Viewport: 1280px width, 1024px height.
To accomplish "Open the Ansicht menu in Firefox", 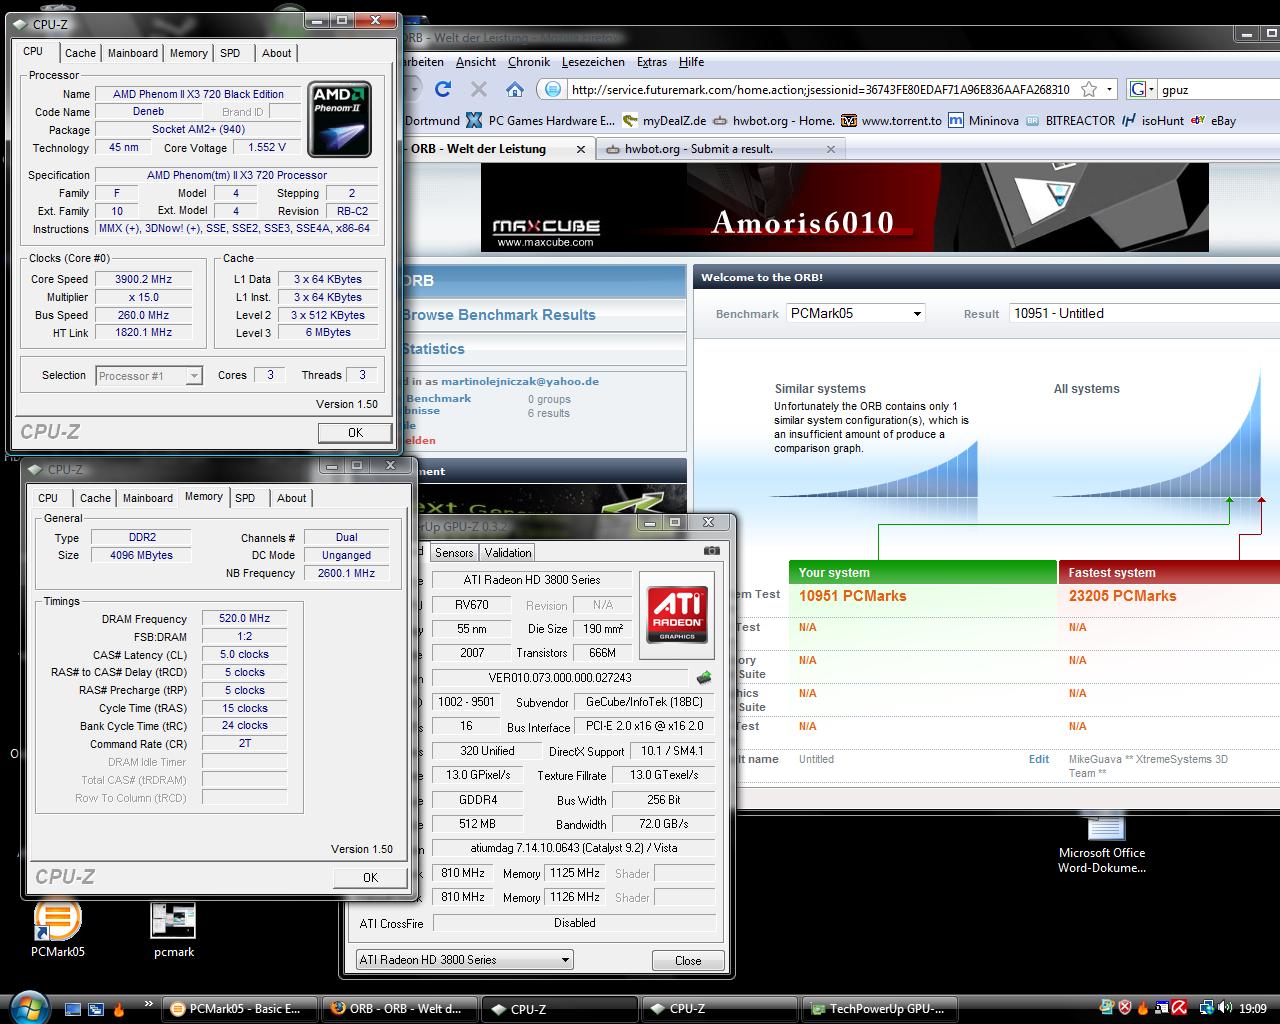I will click(x=475, y=62).
